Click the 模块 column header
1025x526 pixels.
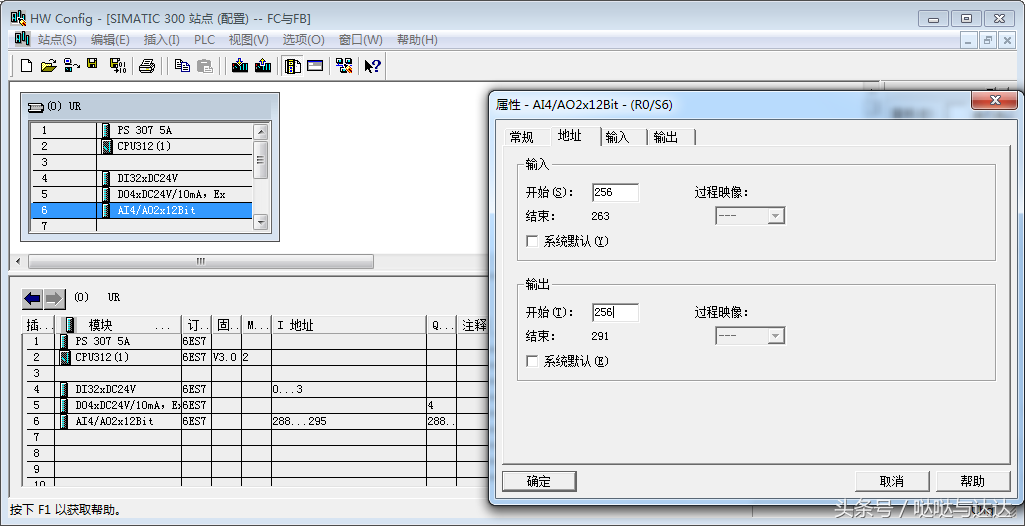[118, 325]
